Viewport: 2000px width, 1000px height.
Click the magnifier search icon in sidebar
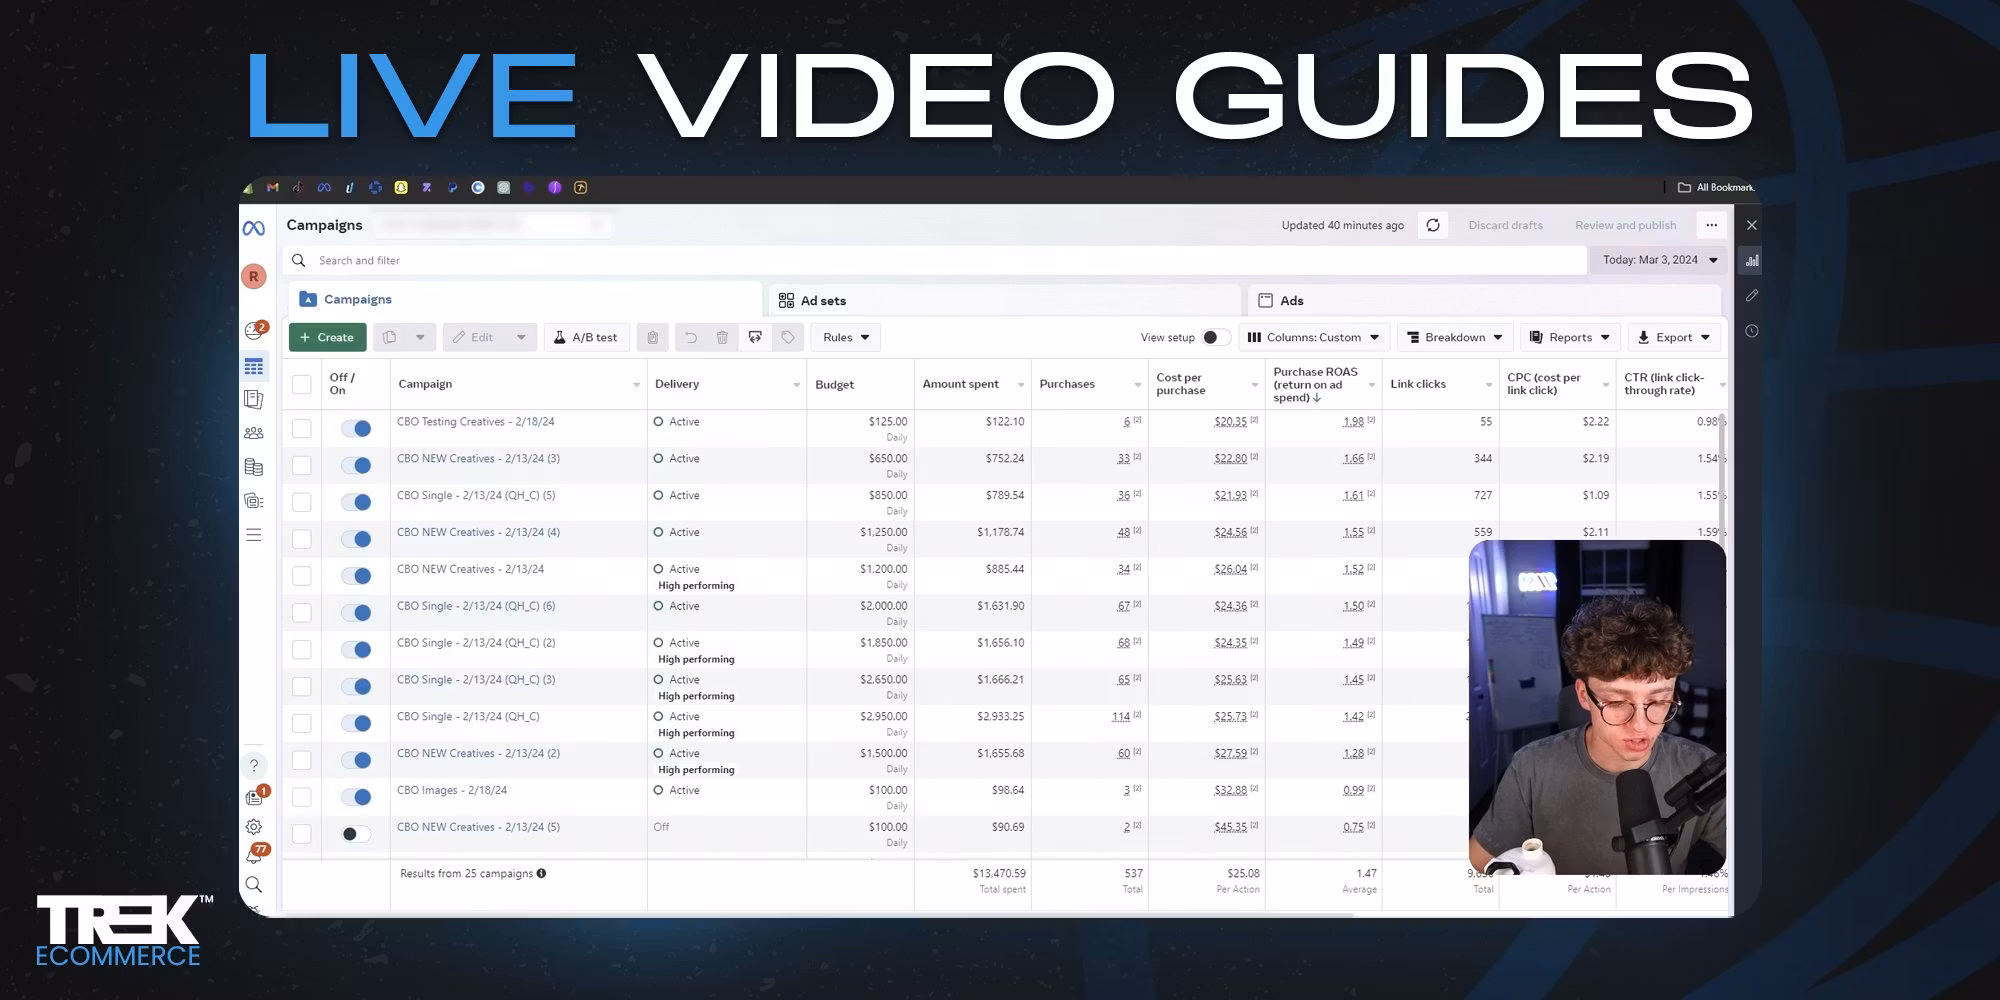[254, 885]
